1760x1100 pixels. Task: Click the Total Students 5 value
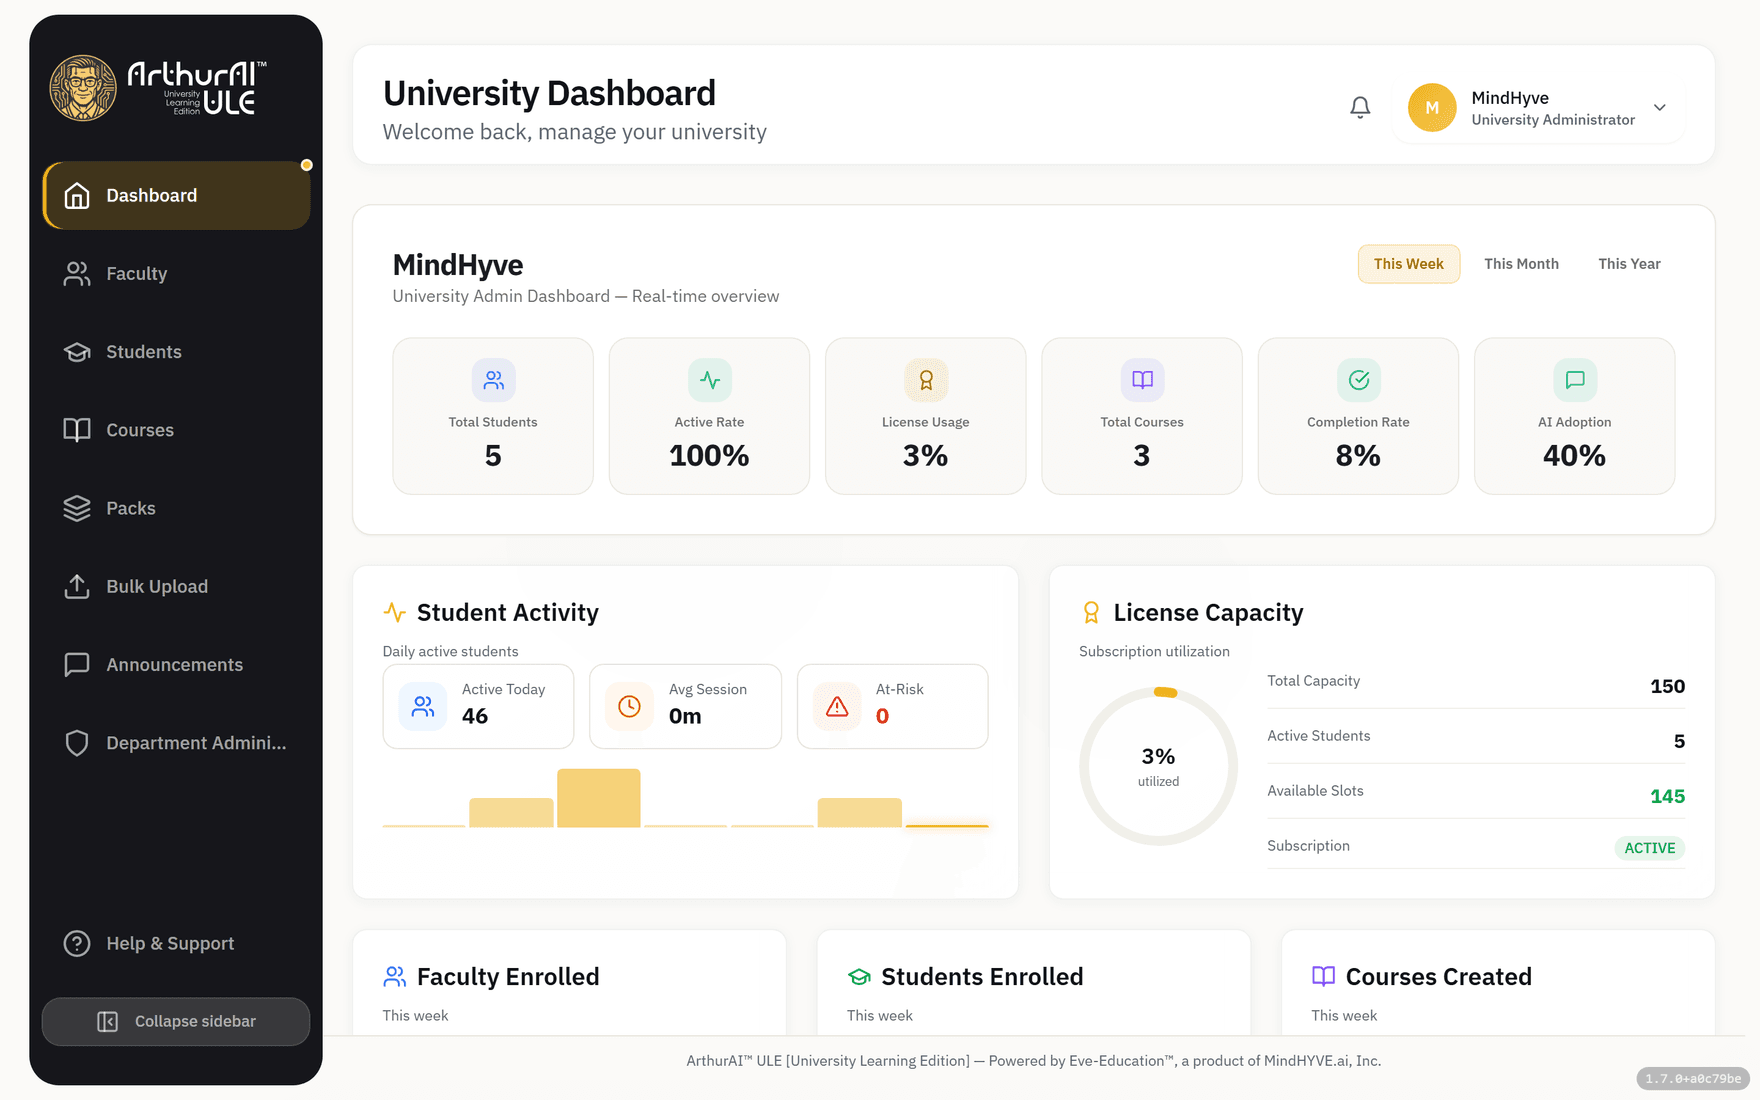(x=493, y=456)
